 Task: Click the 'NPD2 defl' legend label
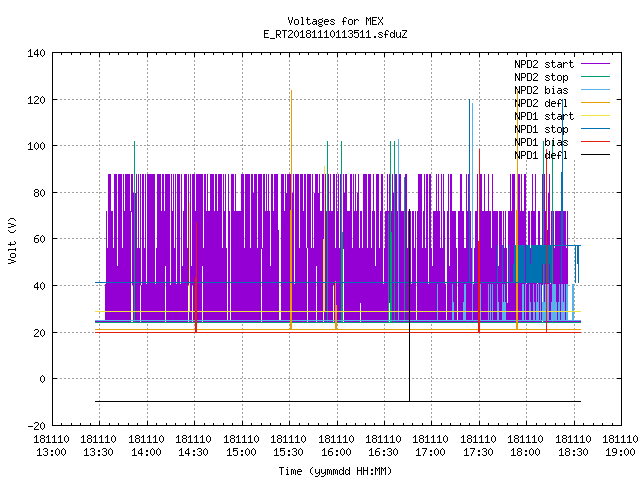541,103
